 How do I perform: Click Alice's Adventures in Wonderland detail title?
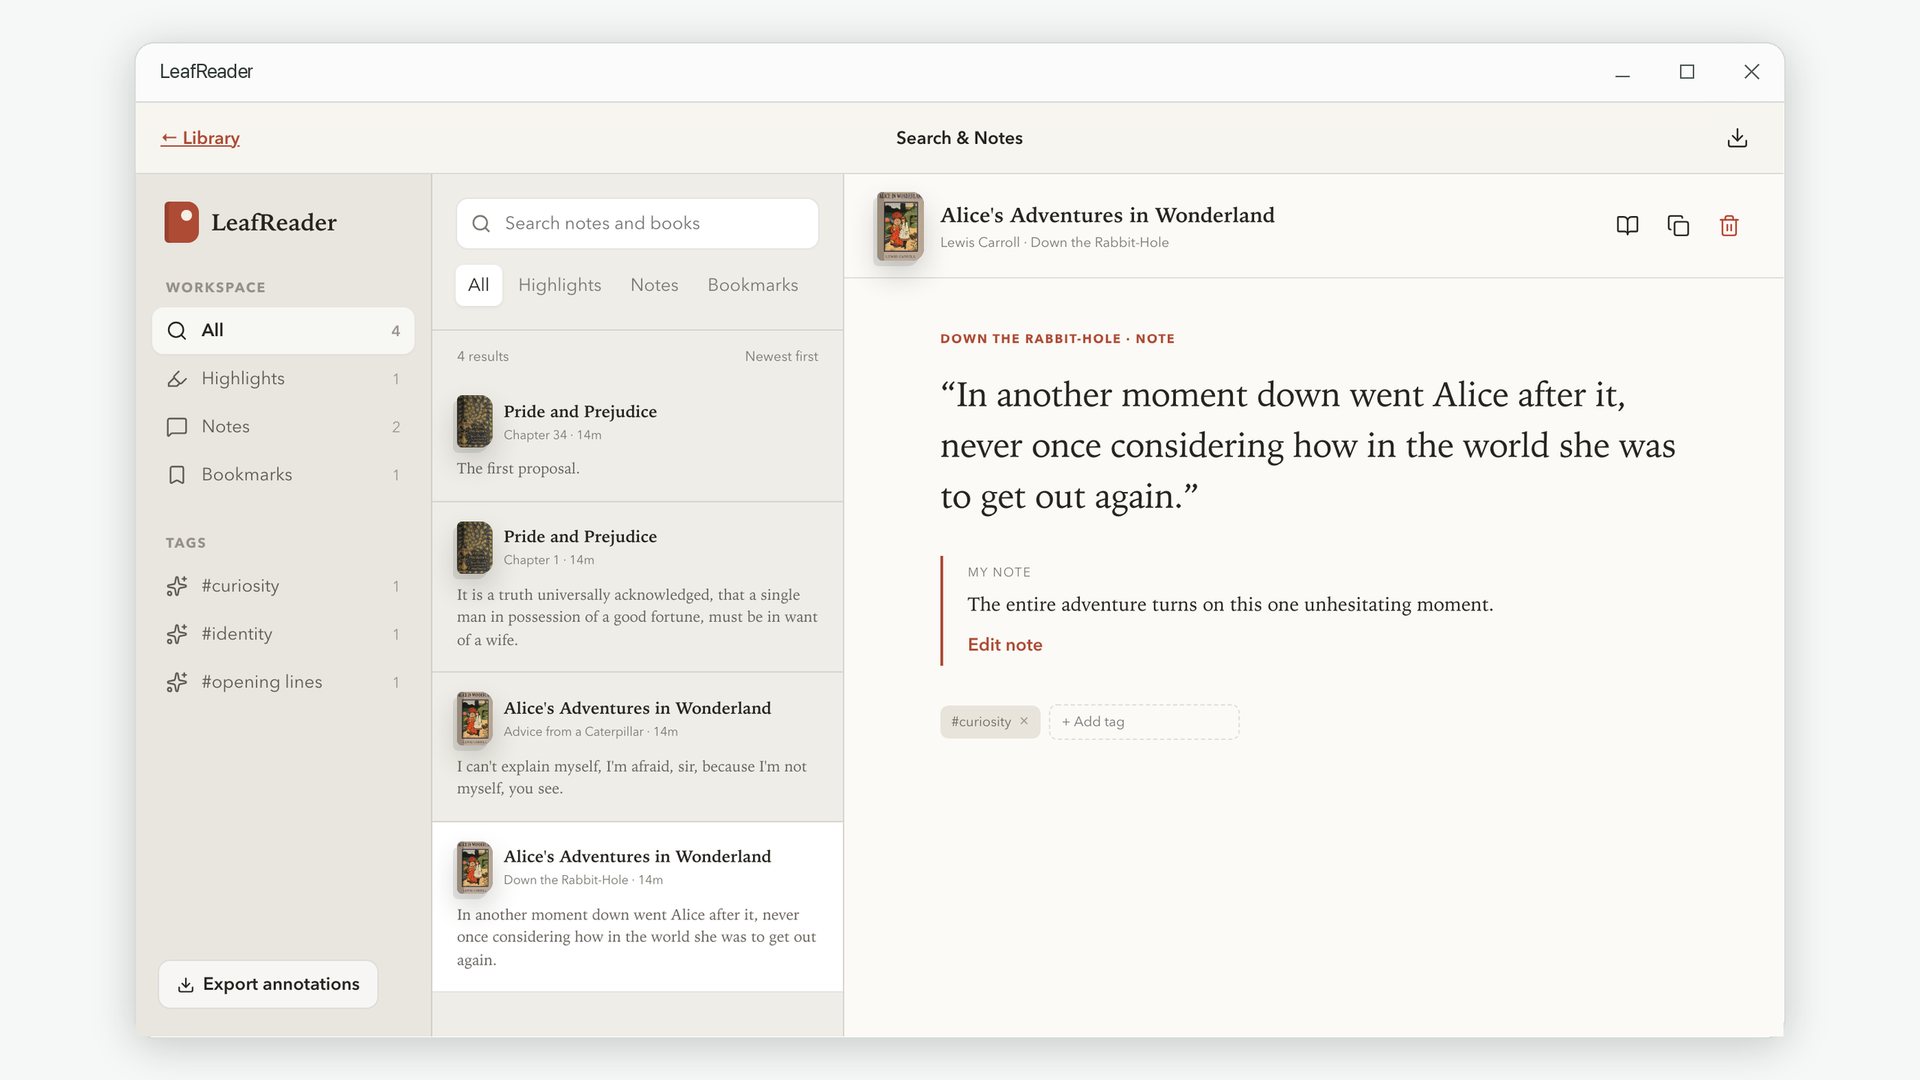pyautogui.click(x=1107, y=215)
